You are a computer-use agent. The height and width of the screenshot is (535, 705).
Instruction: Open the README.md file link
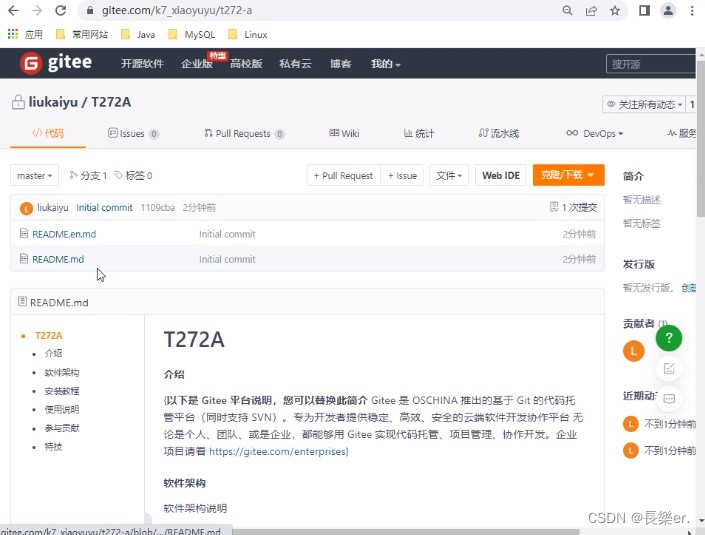click(x=58, y=259)
